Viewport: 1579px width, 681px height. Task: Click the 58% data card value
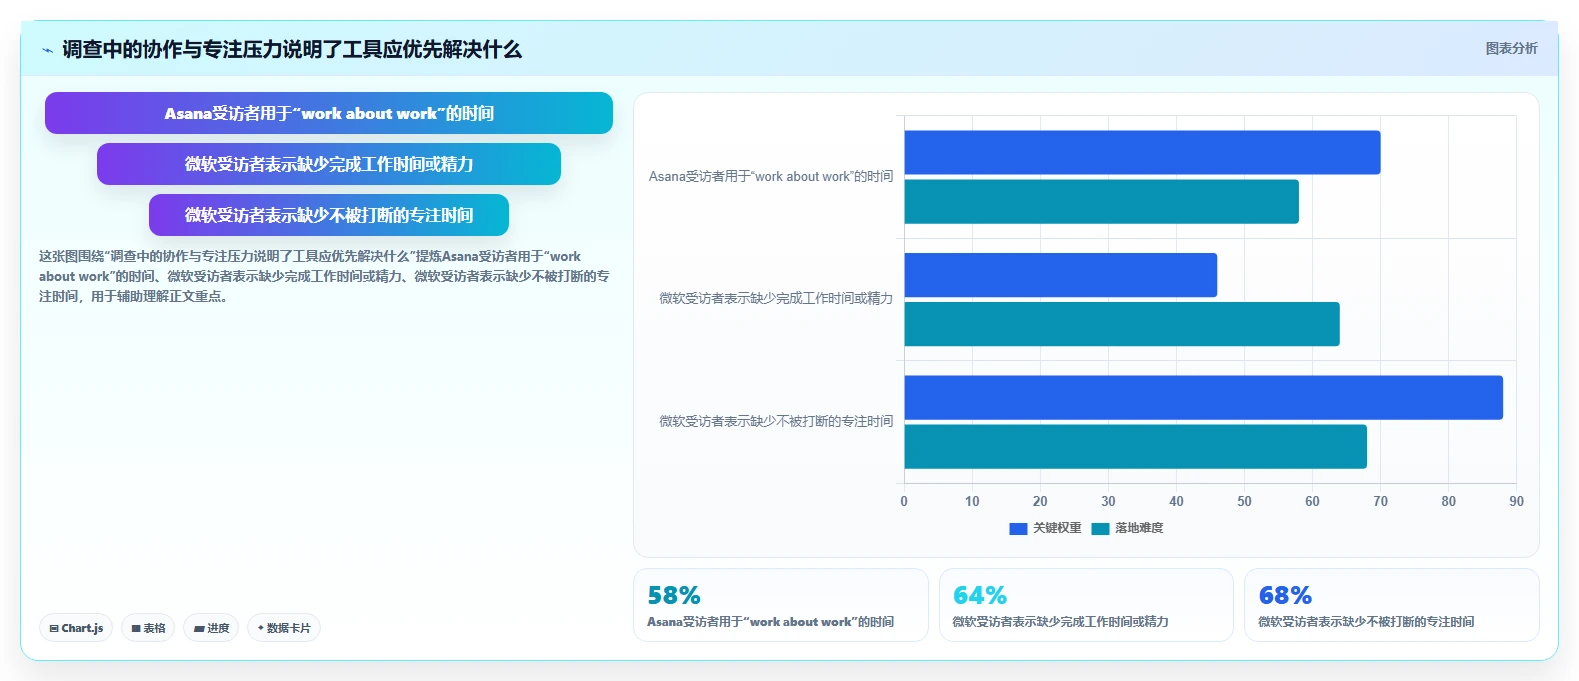(674, 596)
